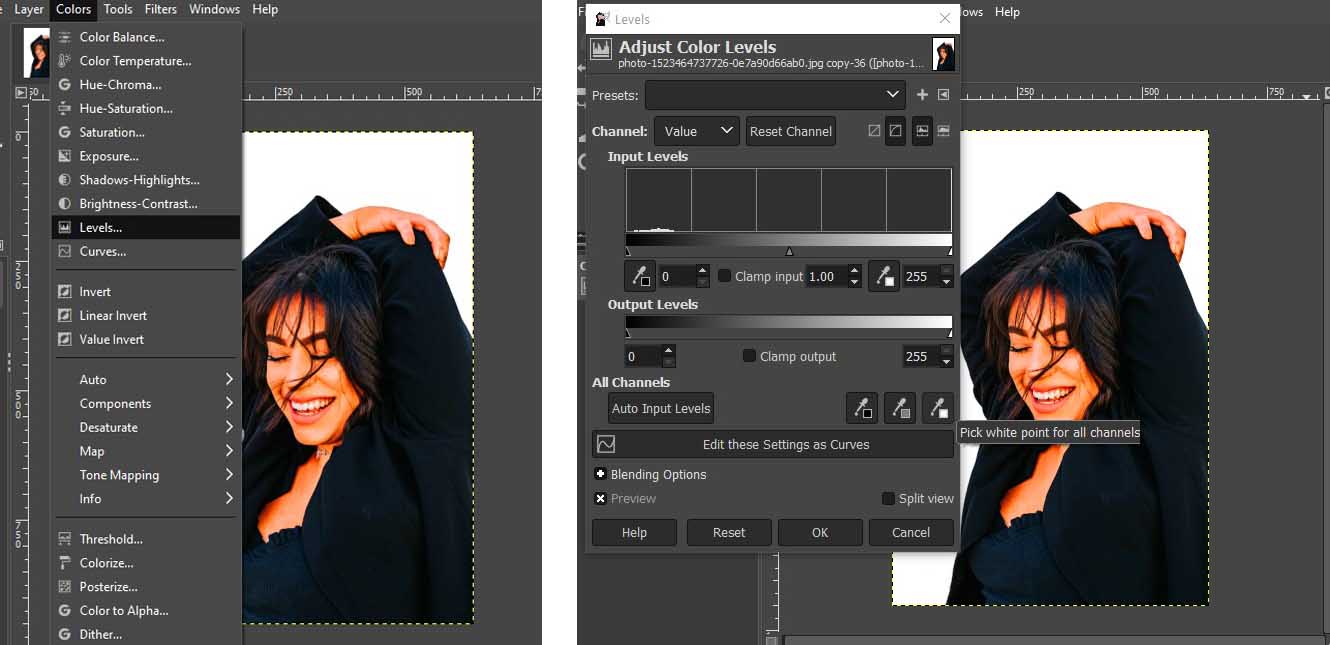Open the Presets dropdown

pyautogui.click(x=775, y=95)
